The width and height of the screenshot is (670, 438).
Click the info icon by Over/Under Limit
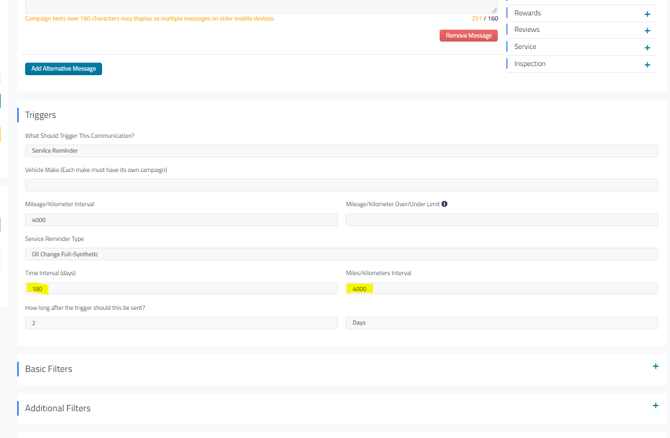(x=444, y=204)
